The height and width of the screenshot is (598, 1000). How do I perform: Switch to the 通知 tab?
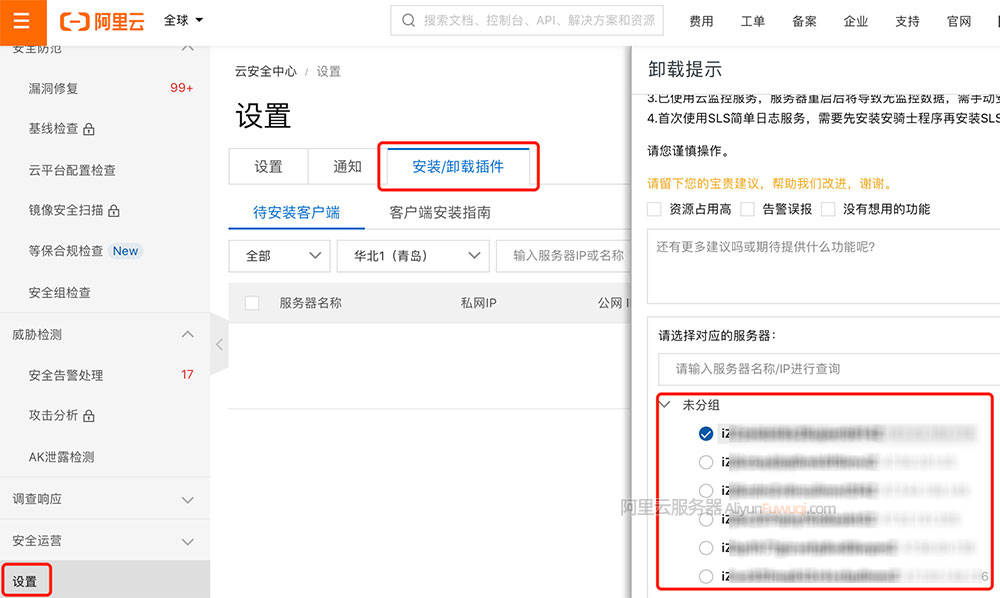348,166
